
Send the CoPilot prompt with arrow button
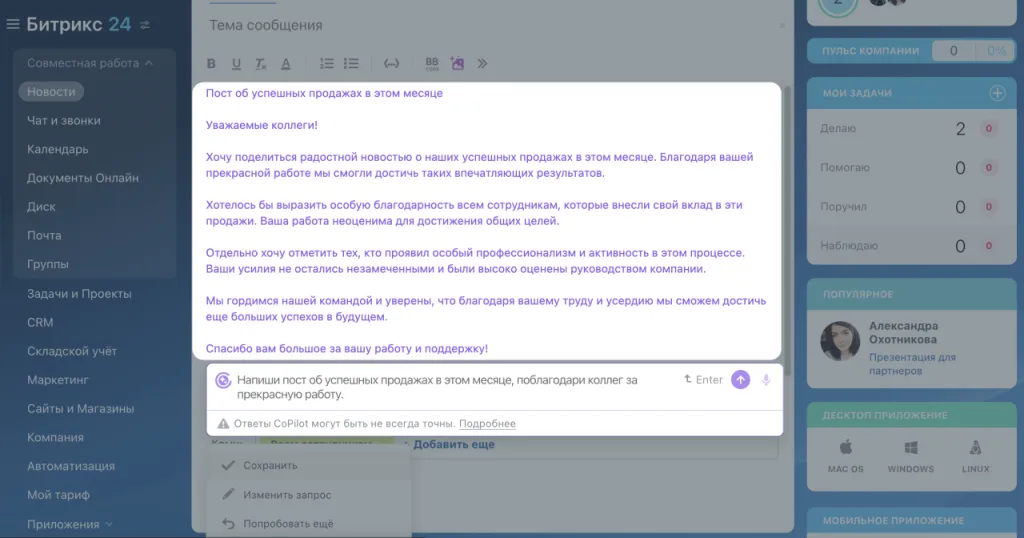point(740,380)
